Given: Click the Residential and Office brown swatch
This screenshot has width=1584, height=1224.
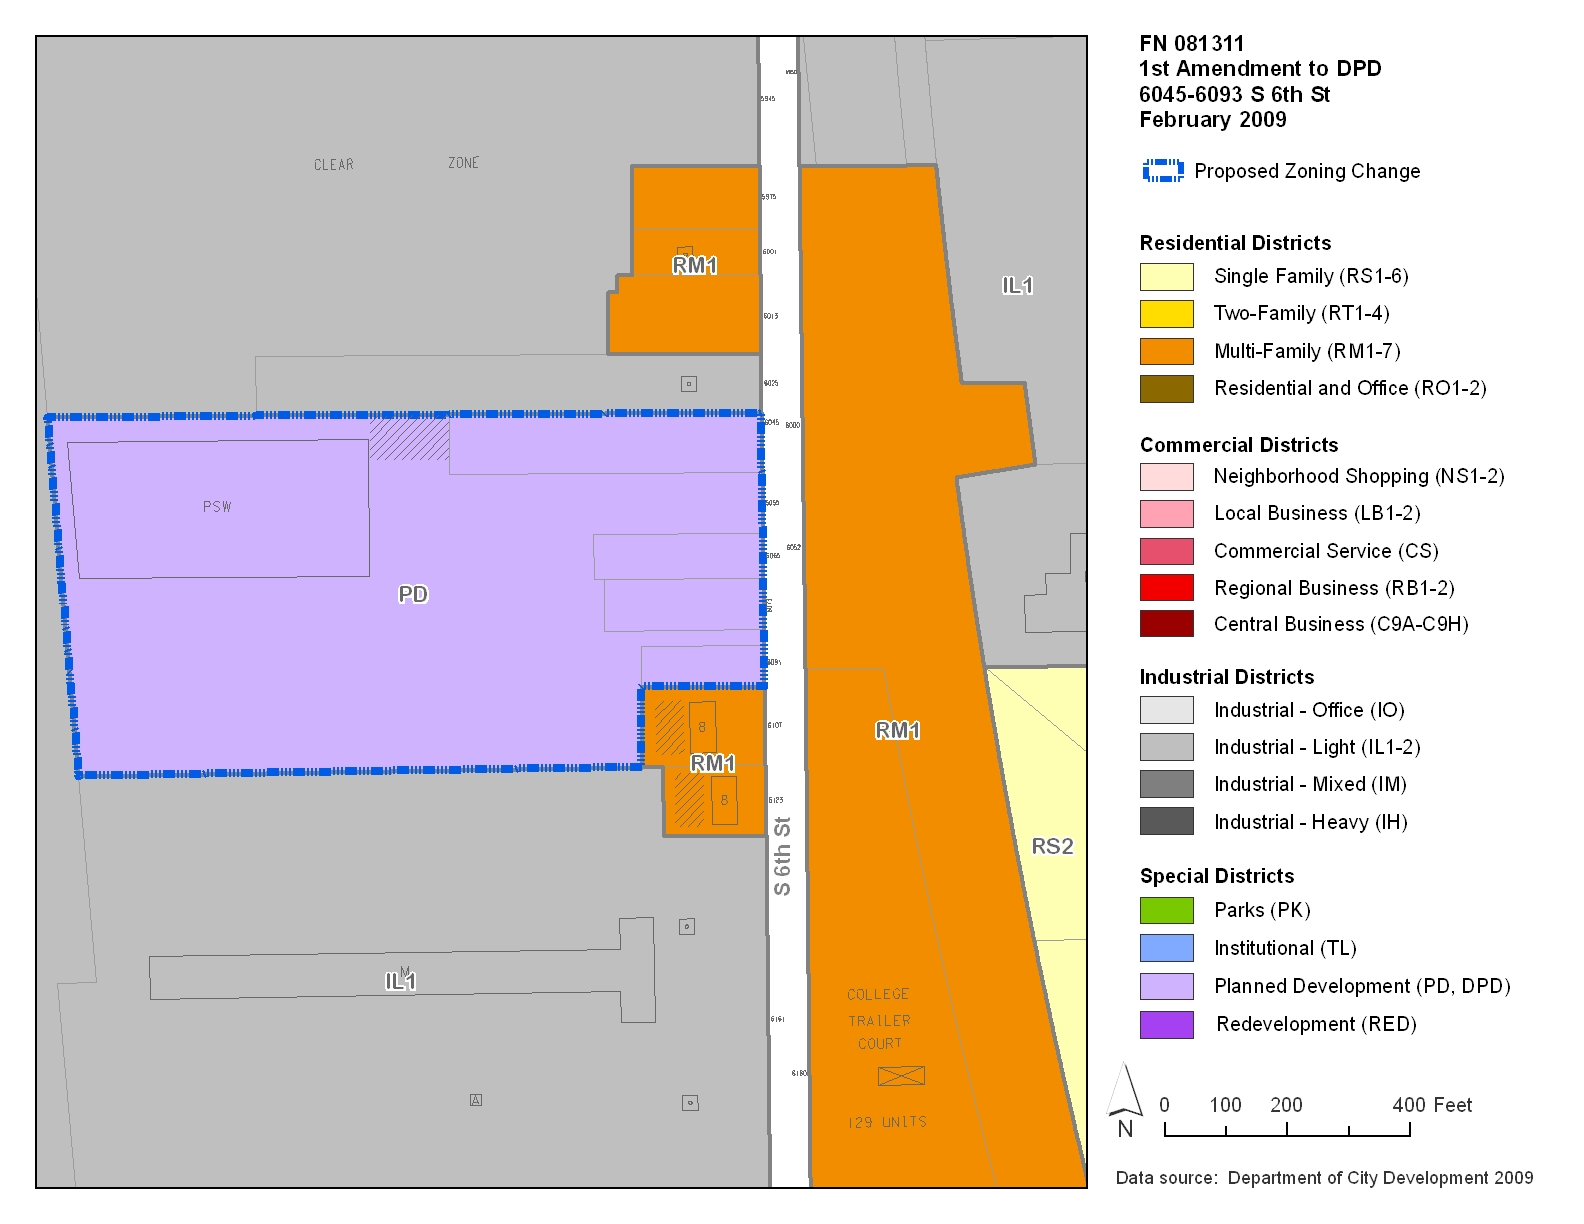Looking at the screenshot, I should (1166, 388).
